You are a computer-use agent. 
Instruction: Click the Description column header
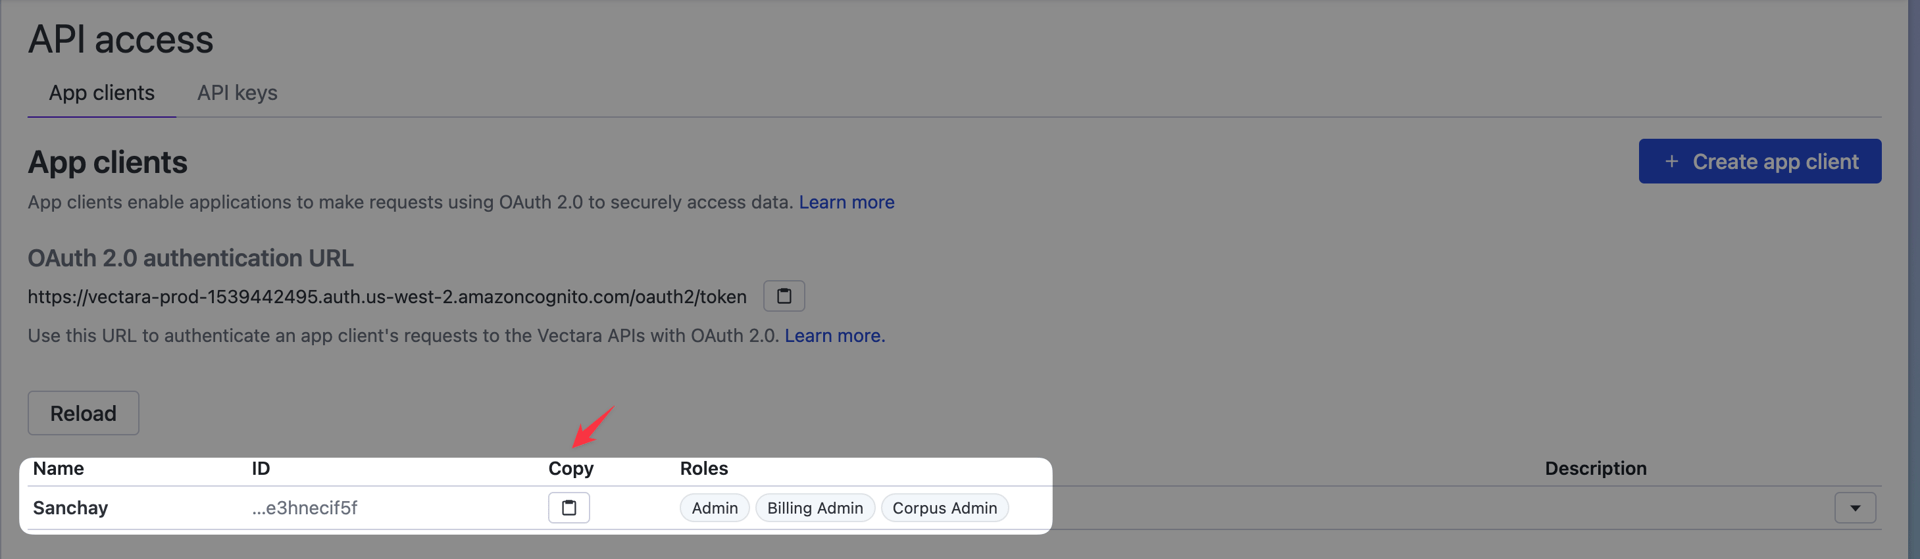pos(1595,468)
